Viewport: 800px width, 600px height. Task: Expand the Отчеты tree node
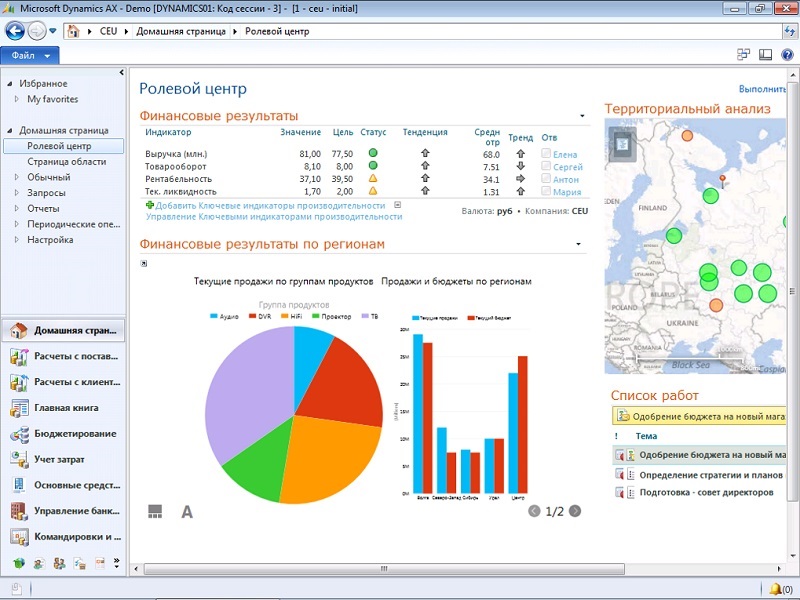click(x=16, y=209)
